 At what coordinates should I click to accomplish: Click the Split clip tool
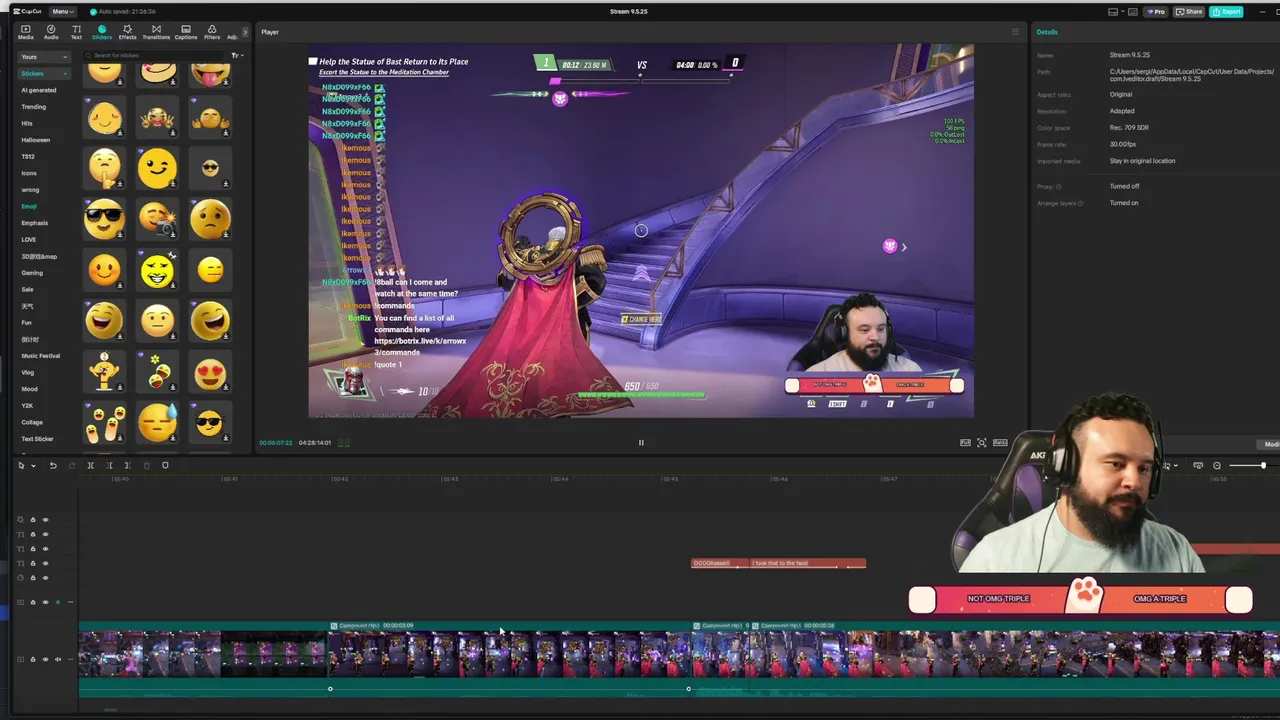(90, 465)
